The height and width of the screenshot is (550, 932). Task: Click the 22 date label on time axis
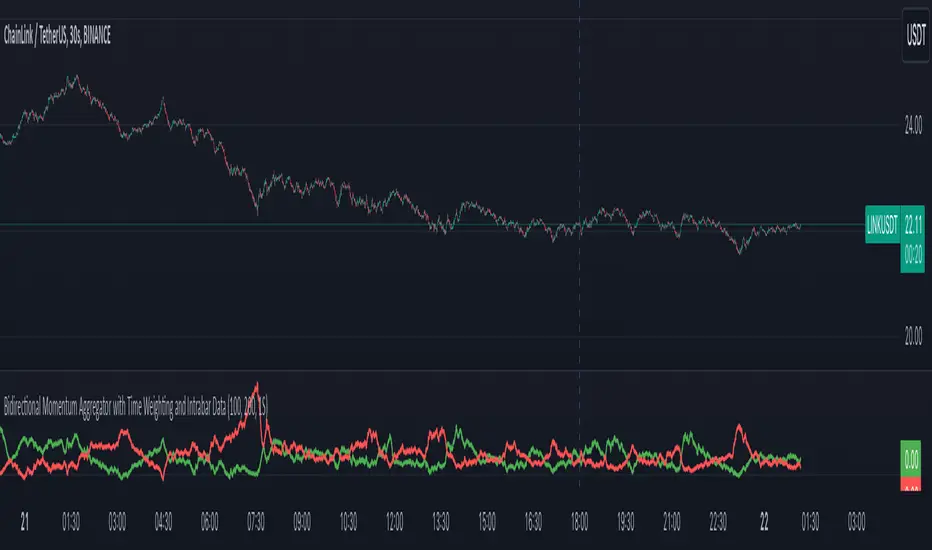pyautogui.click(x=764, y=522)
